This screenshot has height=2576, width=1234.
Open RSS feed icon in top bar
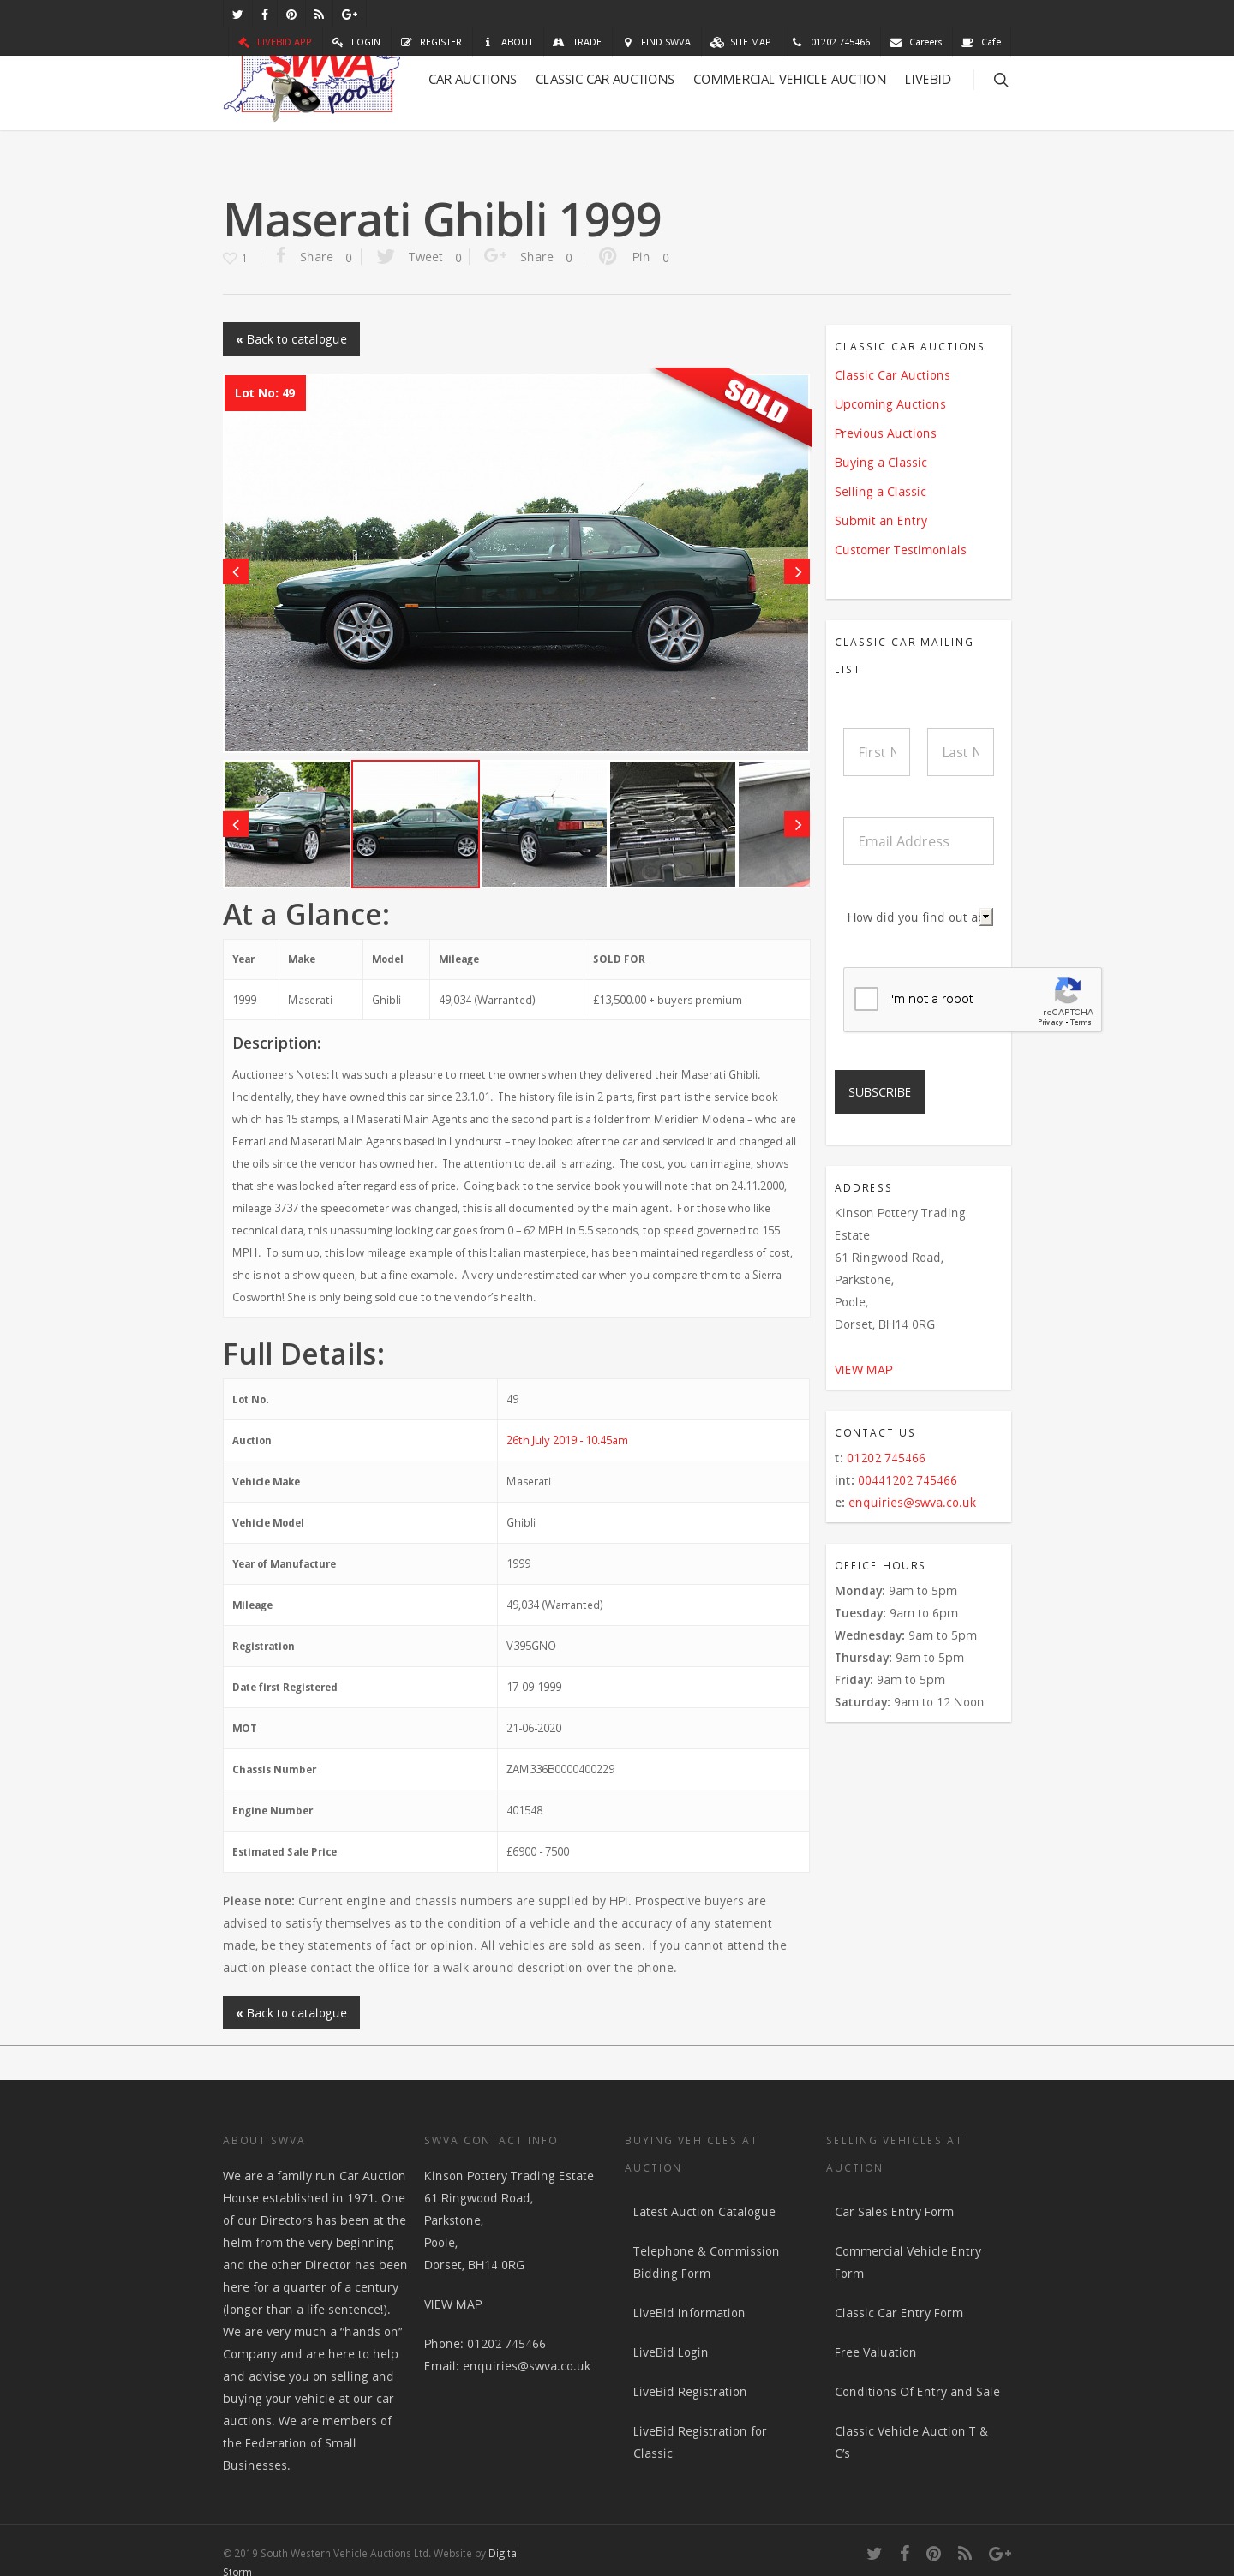pos(319,14)
